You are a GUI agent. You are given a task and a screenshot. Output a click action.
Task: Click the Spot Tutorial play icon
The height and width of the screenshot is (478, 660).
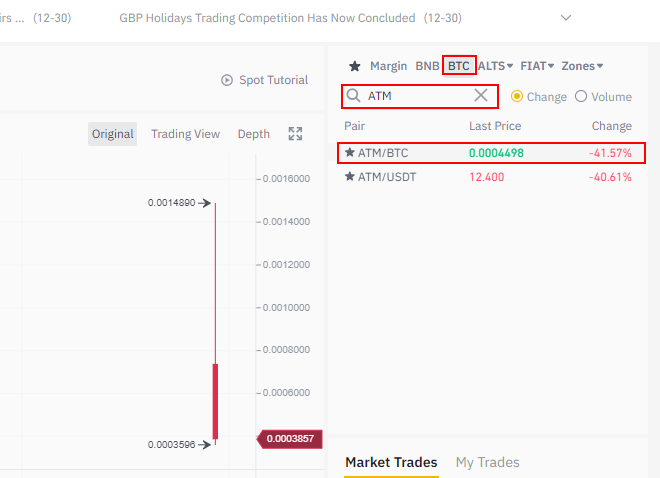click(x=227, y=80)
